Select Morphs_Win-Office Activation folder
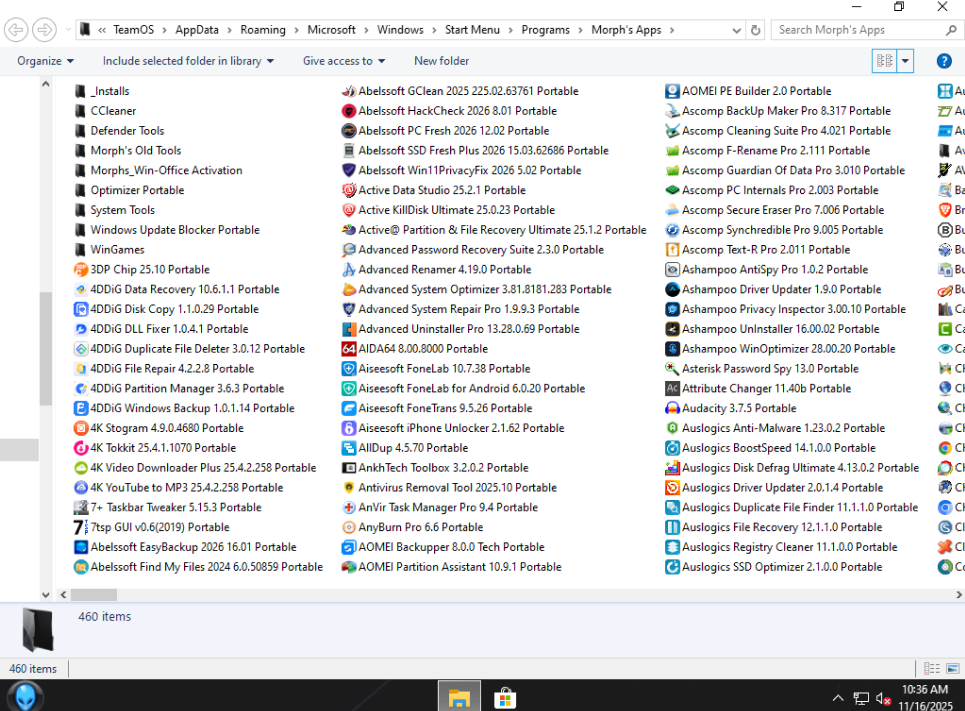The image size is (965, 711). [x=158, y=171]
